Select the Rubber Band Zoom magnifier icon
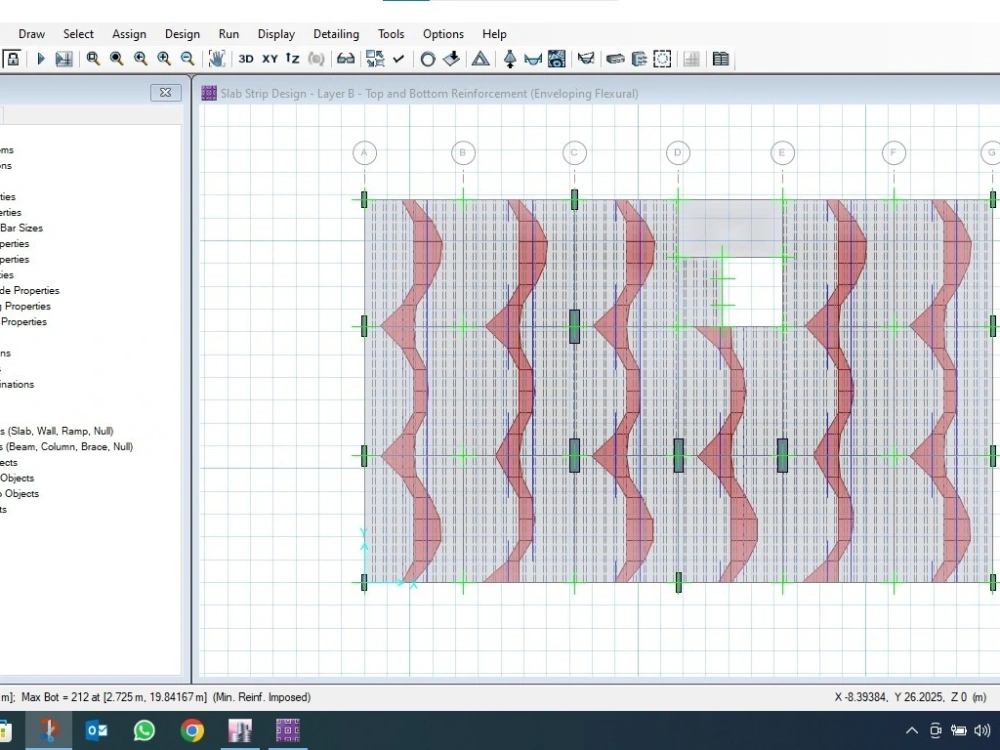1000x750 pixels. [92, 59]
